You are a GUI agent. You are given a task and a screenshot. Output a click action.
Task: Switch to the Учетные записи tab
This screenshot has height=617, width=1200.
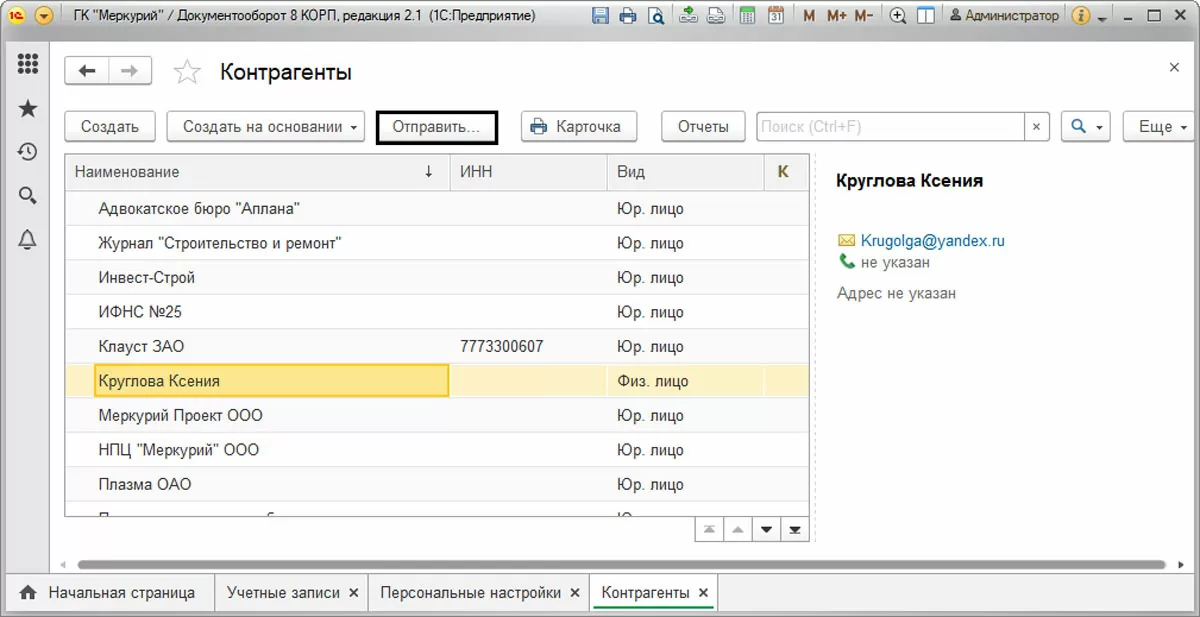click(x=283, y=592)
